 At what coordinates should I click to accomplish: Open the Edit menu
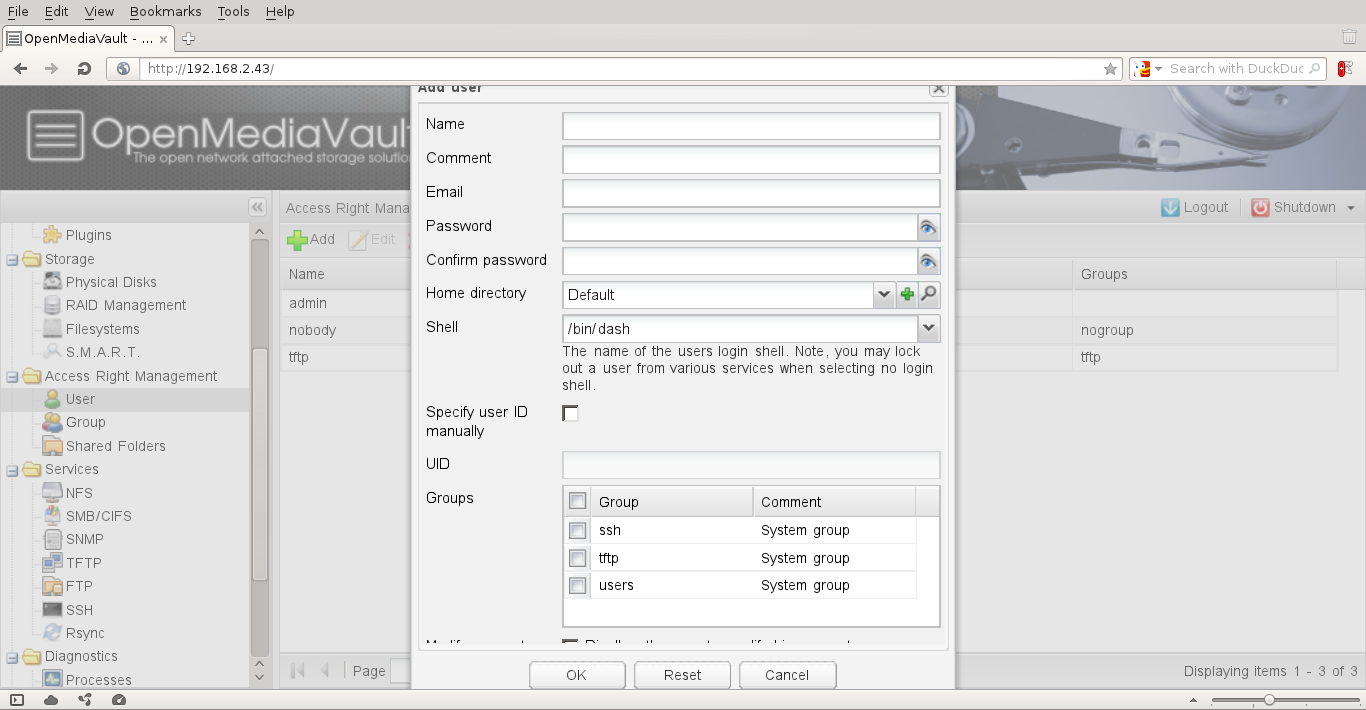[x=56, y=11]
